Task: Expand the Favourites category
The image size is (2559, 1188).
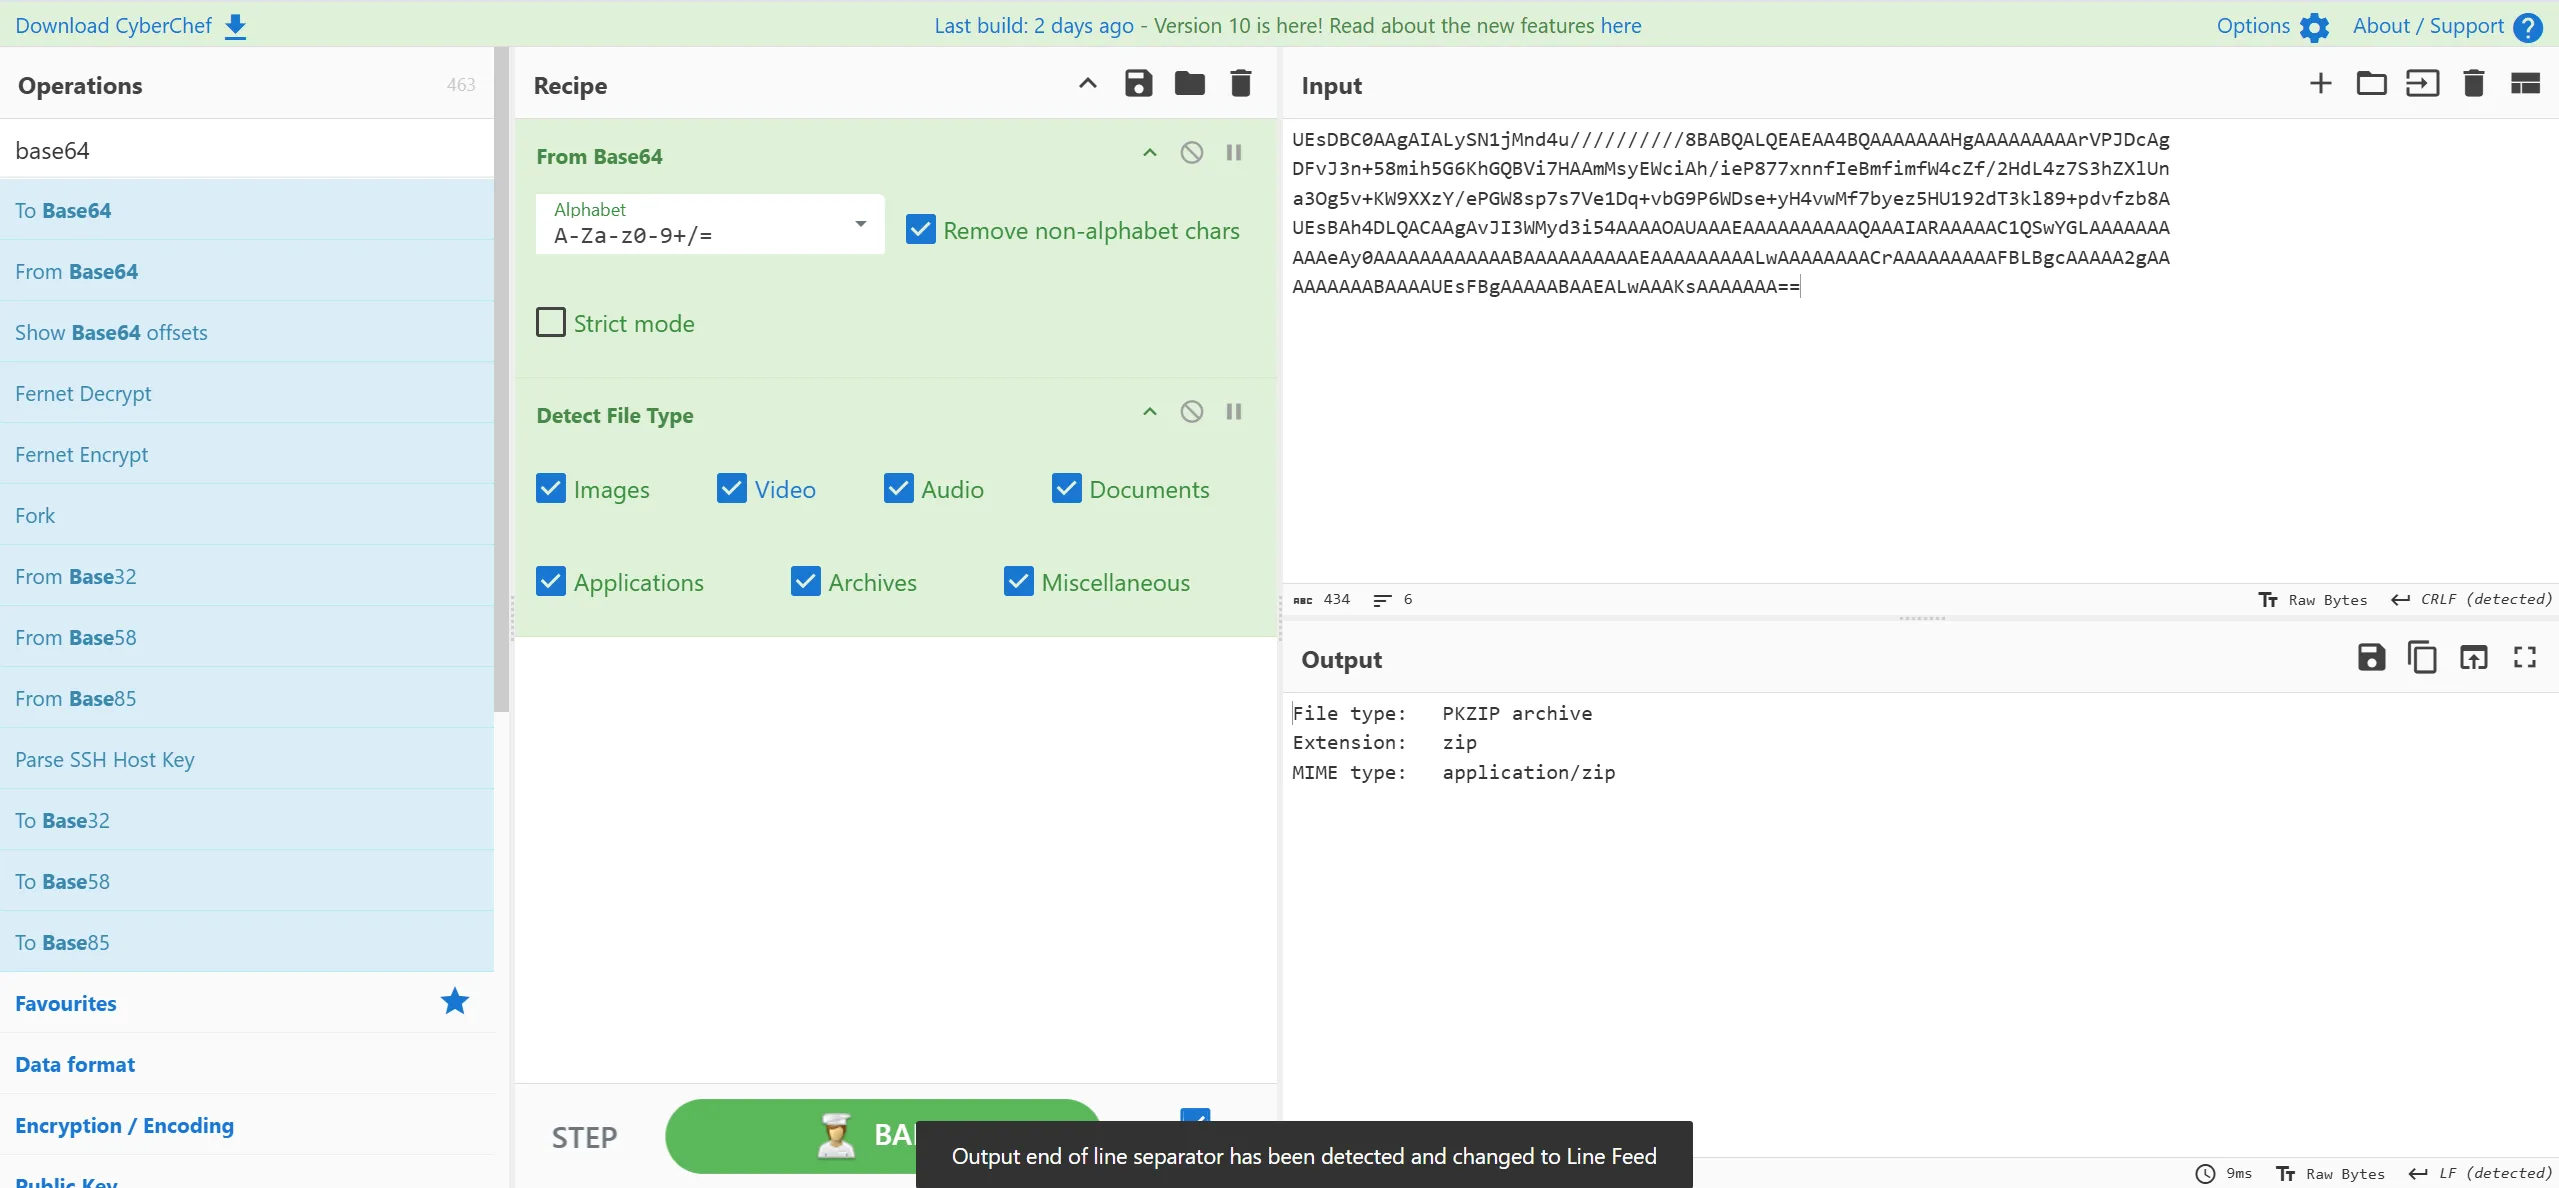Action: (66, 1003)
